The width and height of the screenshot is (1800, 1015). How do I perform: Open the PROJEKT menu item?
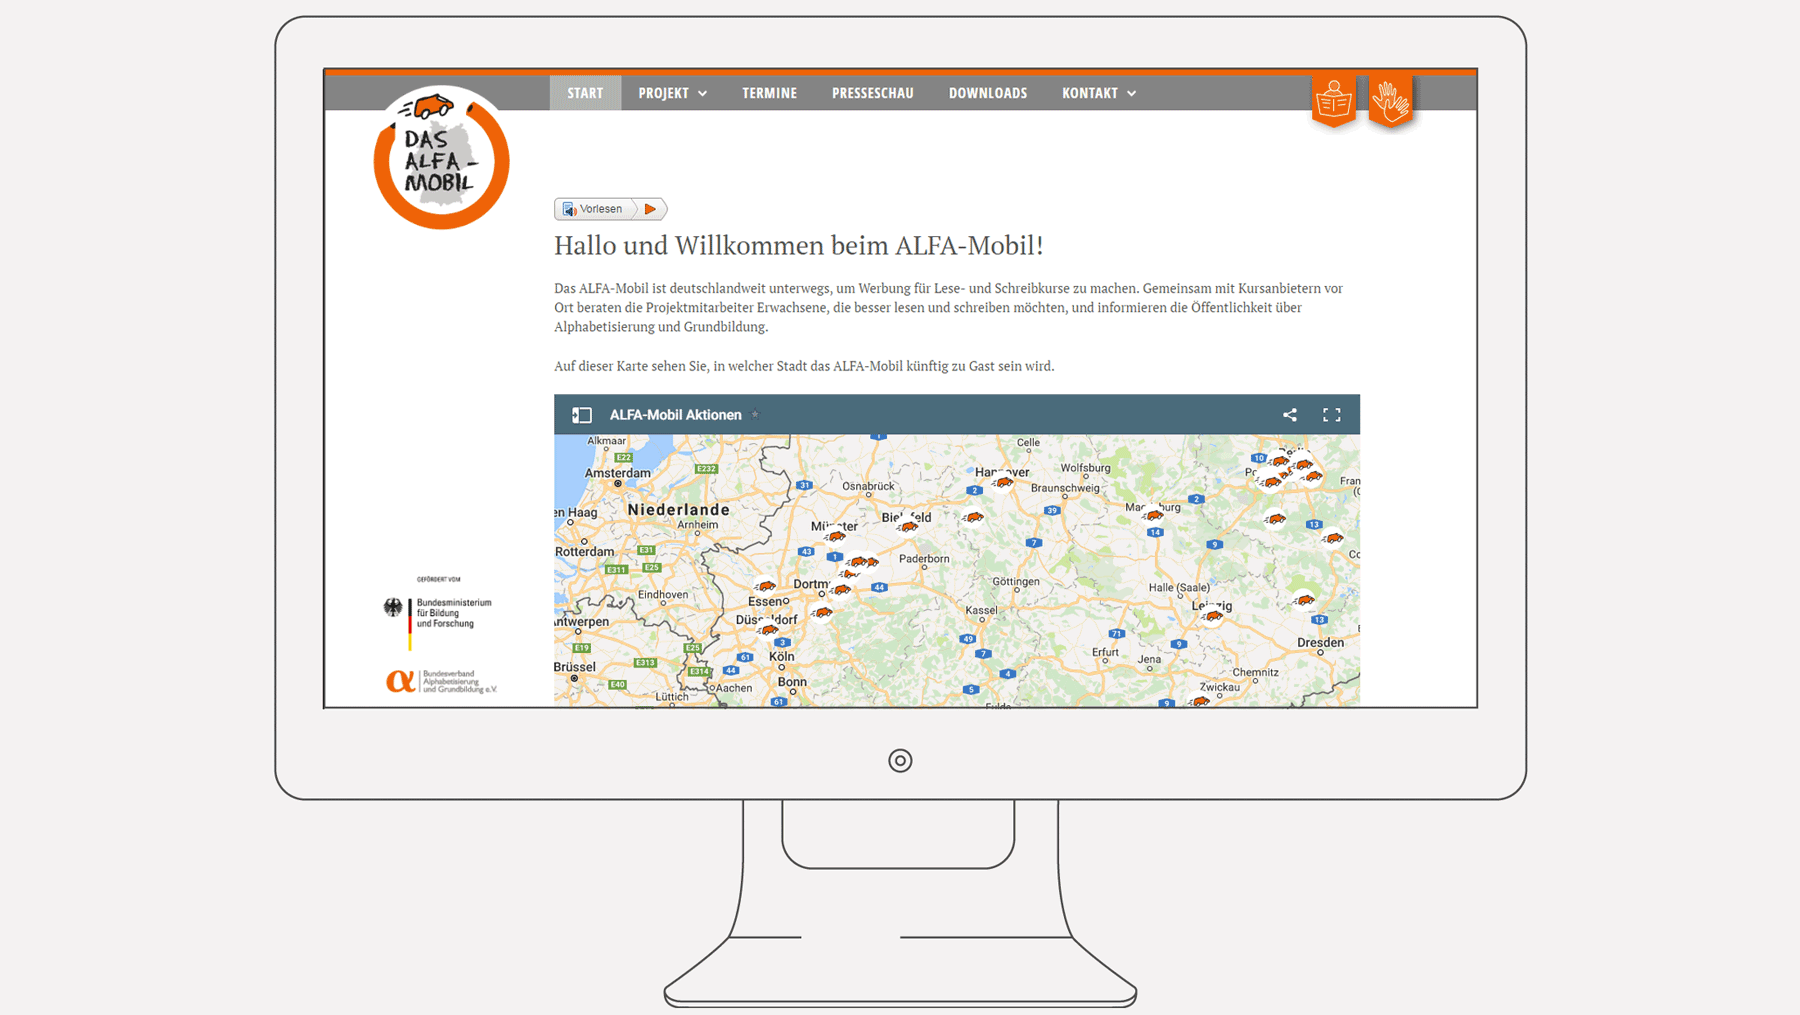coord(664,93)
